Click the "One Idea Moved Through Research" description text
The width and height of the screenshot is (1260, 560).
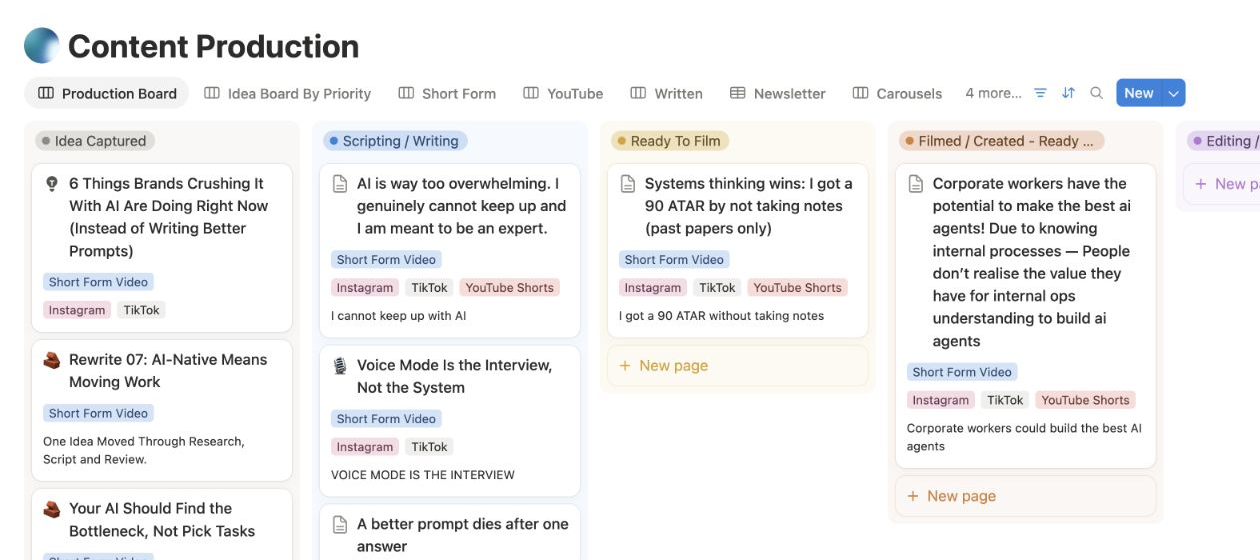coord(144,450)
